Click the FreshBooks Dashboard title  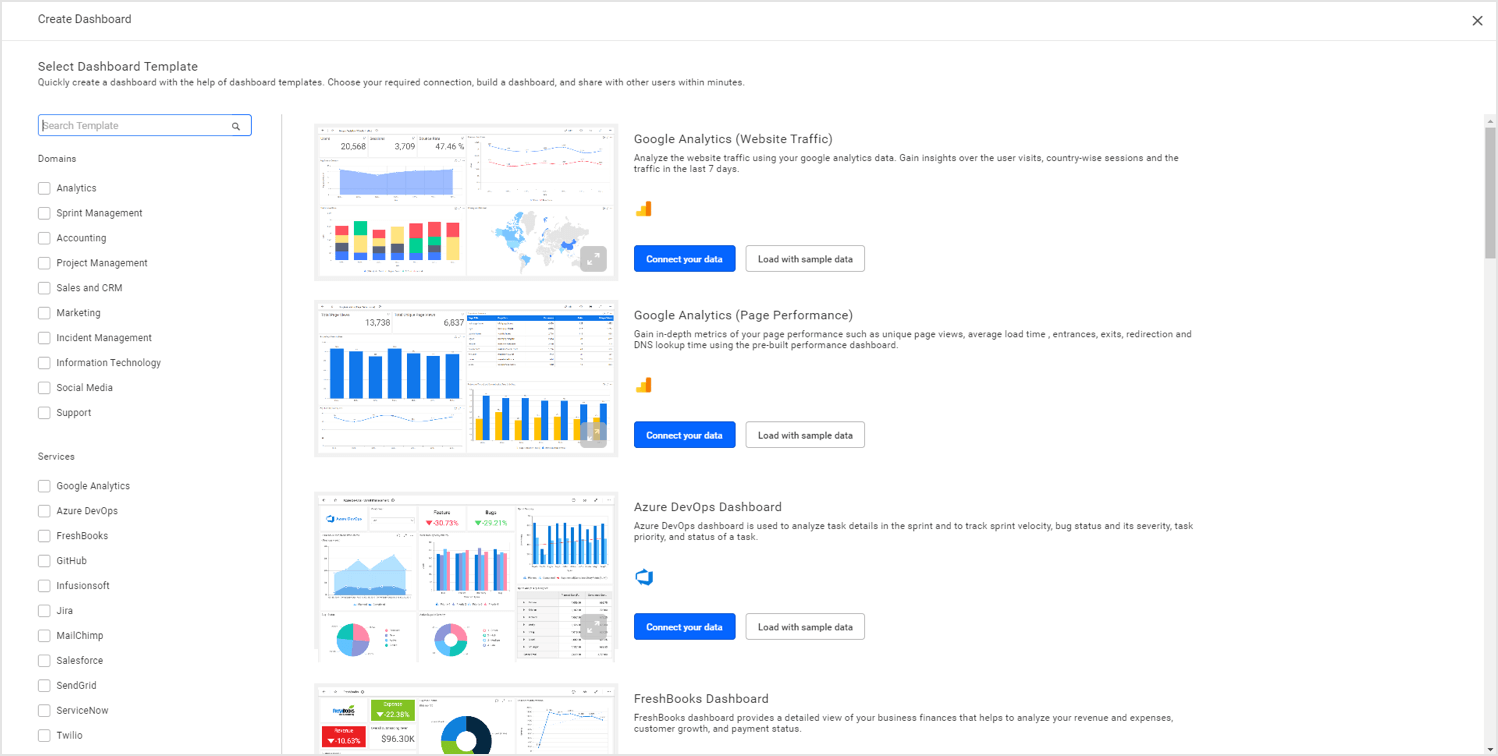coord(701,699)
